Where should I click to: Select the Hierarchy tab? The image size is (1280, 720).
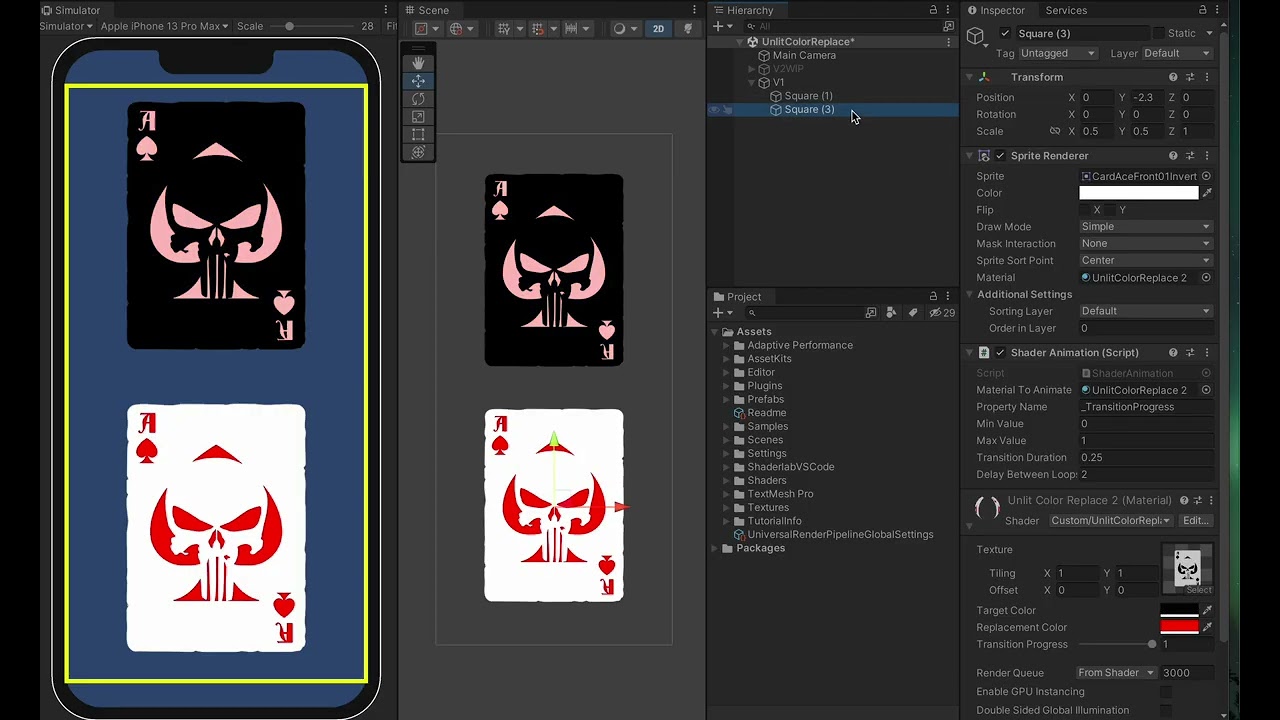[743, 10]
